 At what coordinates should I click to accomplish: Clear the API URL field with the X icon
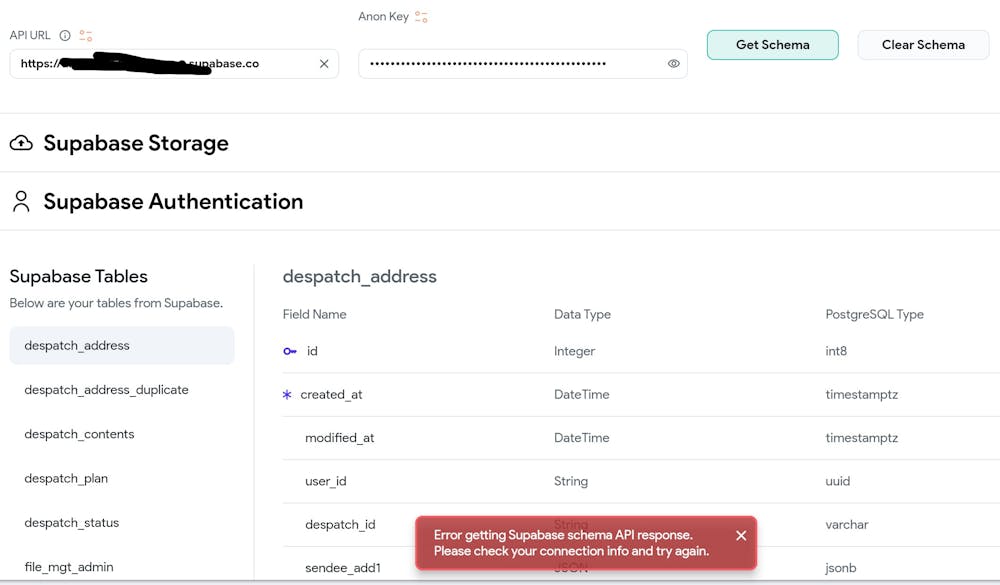pos(324,64)
